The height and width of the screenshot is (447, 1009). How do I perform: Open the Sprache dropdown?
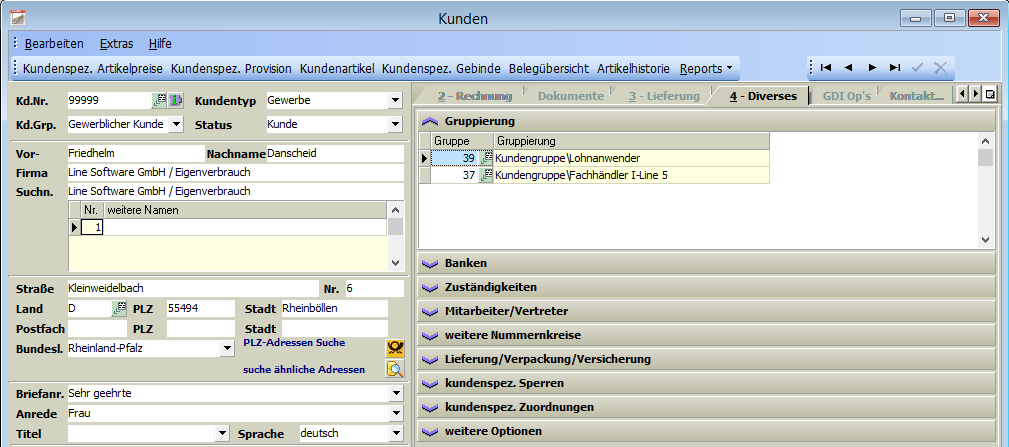point(395,433)
